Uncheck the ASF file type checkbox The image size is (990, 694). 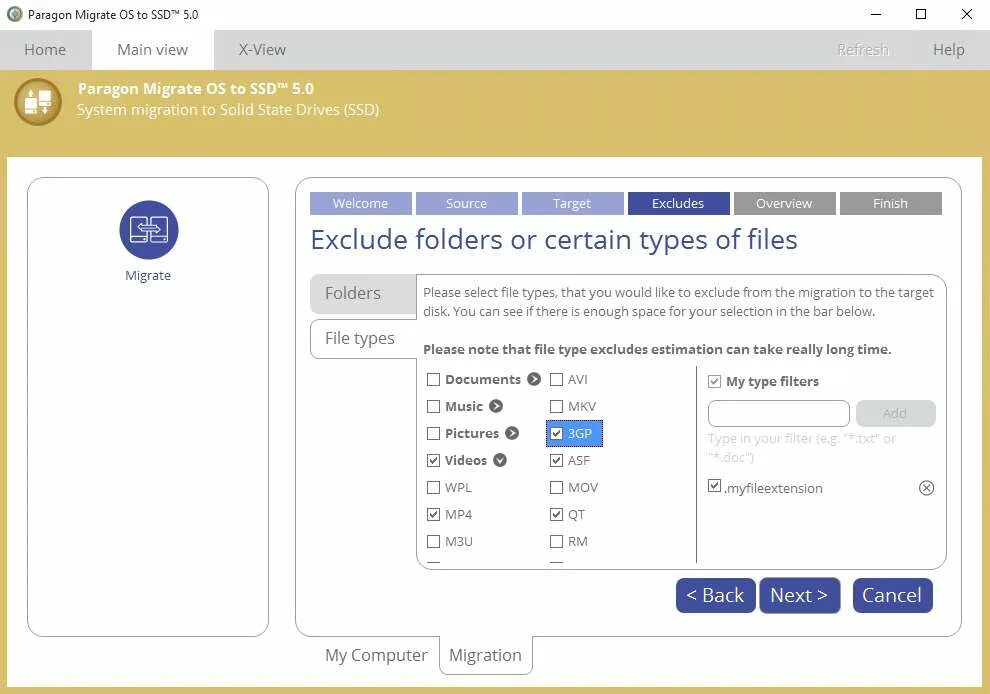tap(556, 460)
